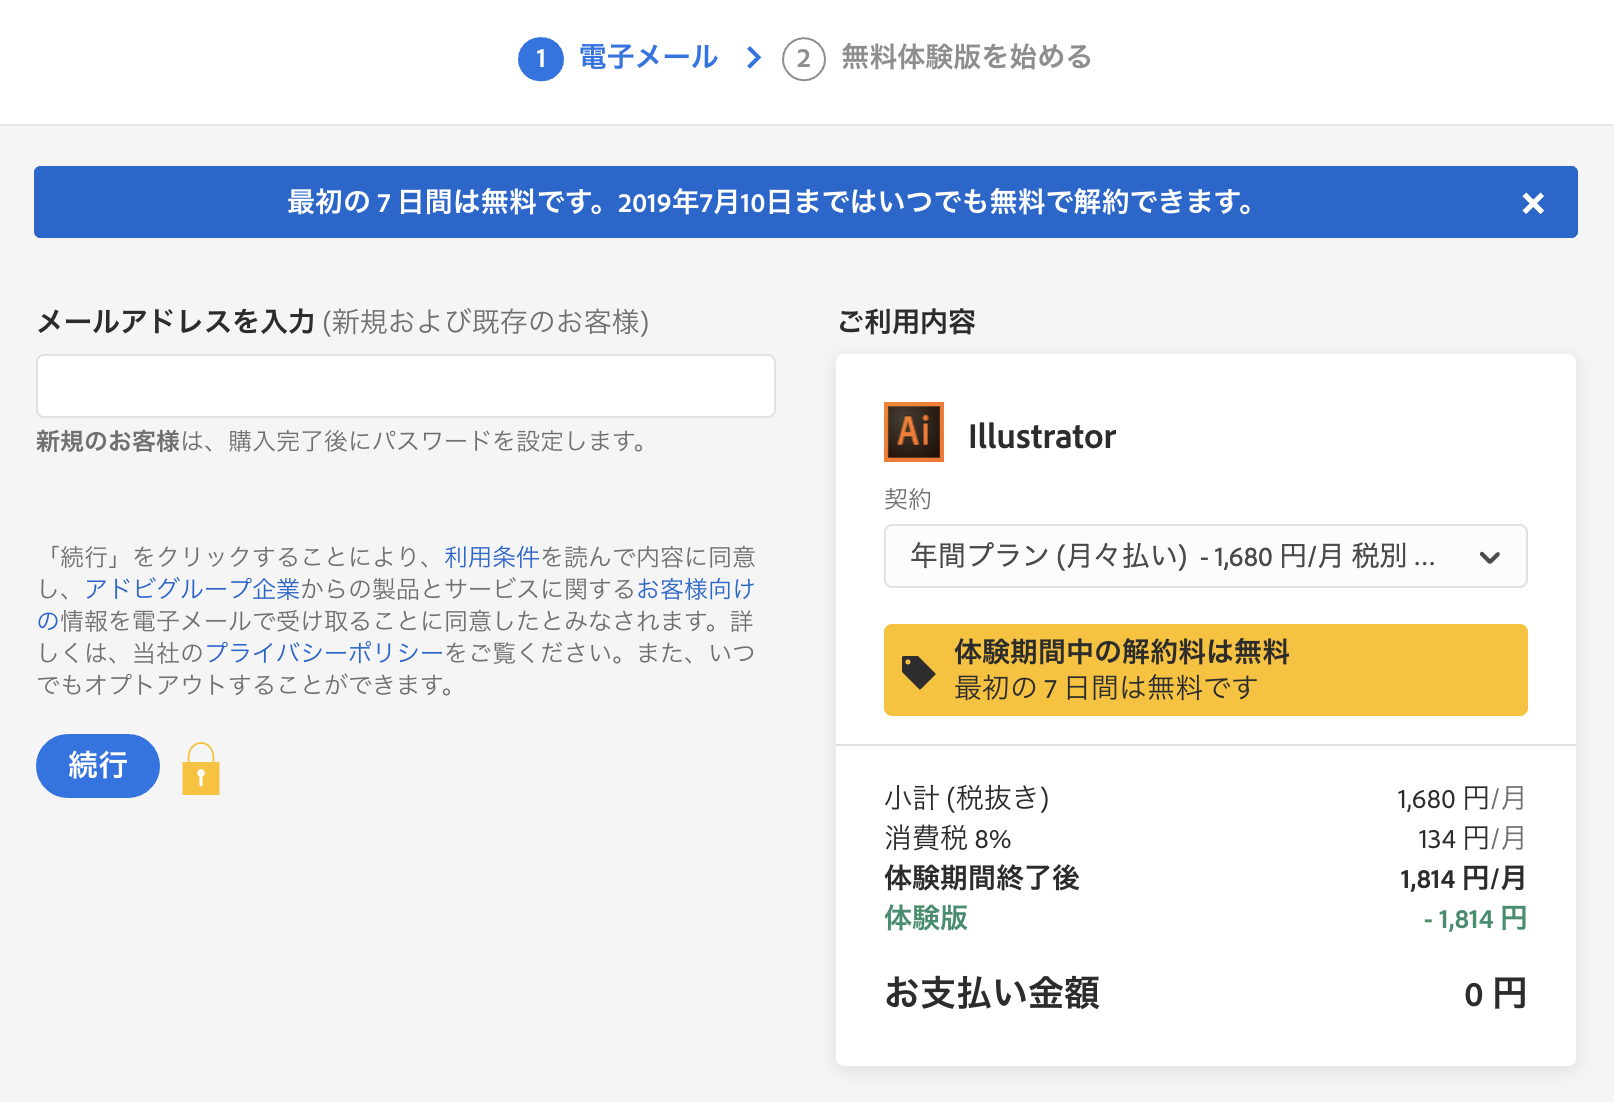
Task: Click the ご利用内容 heading
Action: pos(906,321)
